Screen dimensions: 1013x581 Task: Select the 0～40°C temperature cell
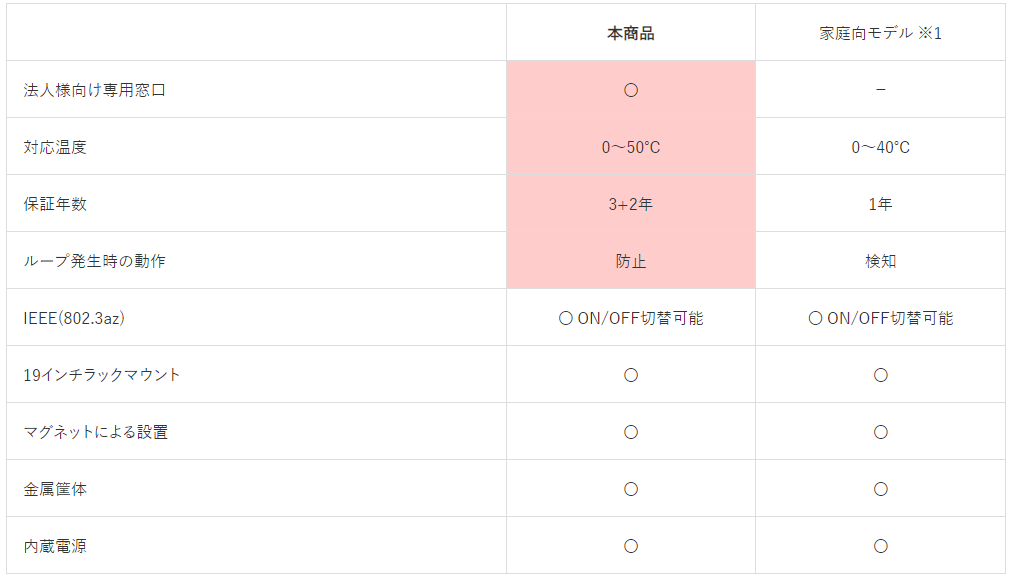pos(881,147)
